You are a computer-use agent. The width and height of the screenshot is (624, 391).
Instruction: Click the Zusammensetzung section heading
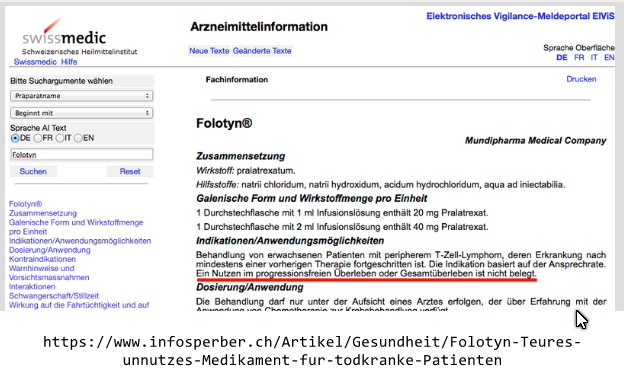[240, 156]
